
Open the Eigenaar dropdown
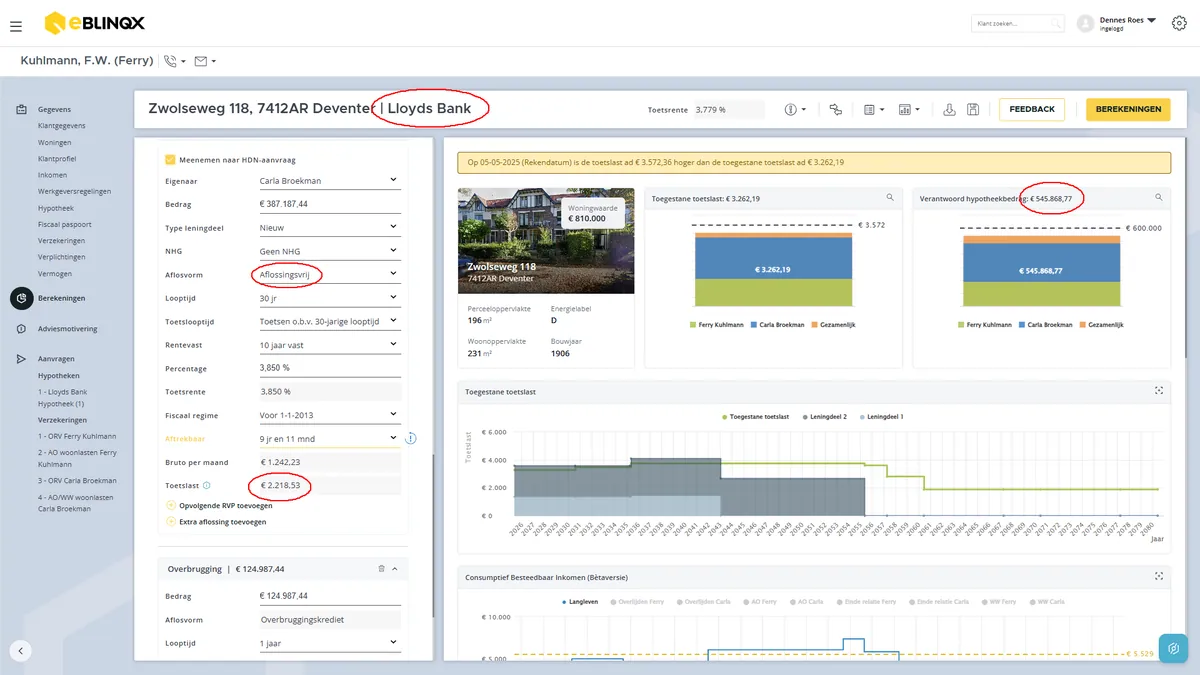pyautogui.click(x=329, y=181)
